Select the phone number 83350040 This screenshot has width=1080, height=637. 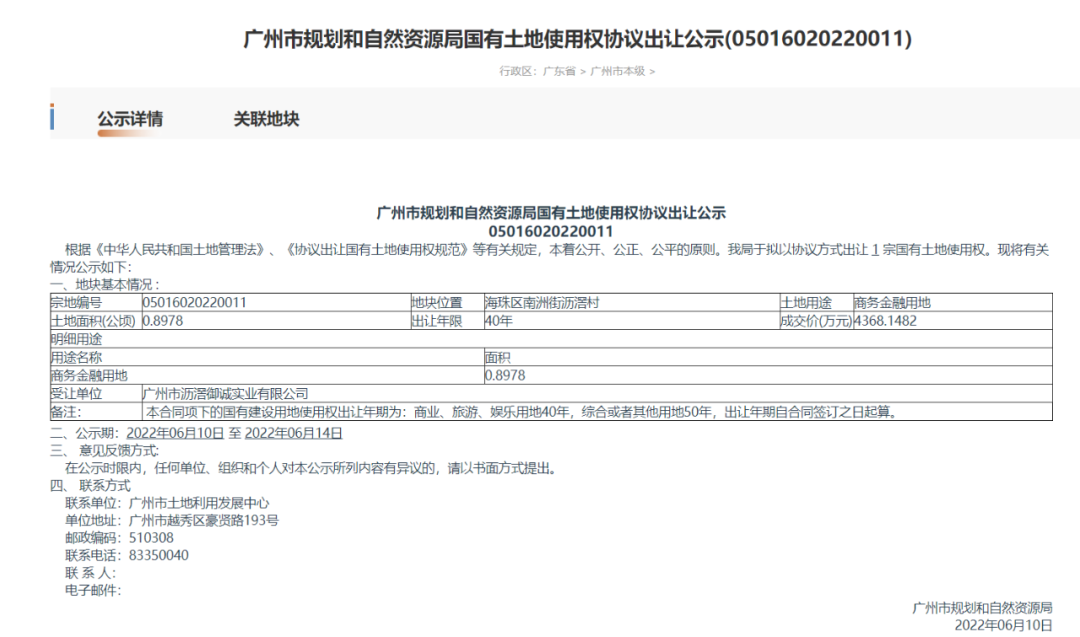pyautogui.click(x=158, y=555)
